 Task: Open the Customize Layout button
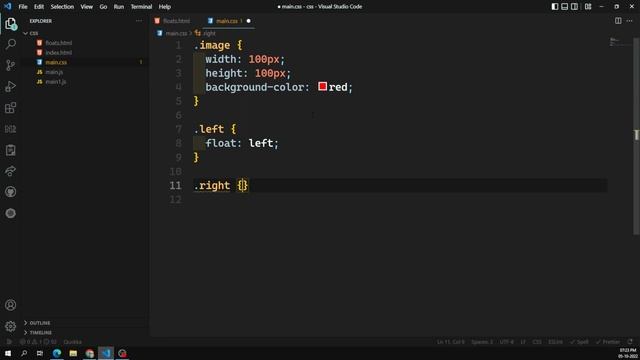click(x=588, y=7)
